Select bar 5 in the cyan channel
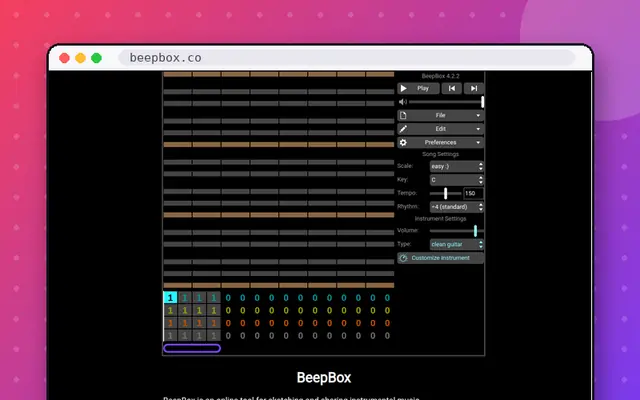 pyautogui.click(x=228, y=298)
